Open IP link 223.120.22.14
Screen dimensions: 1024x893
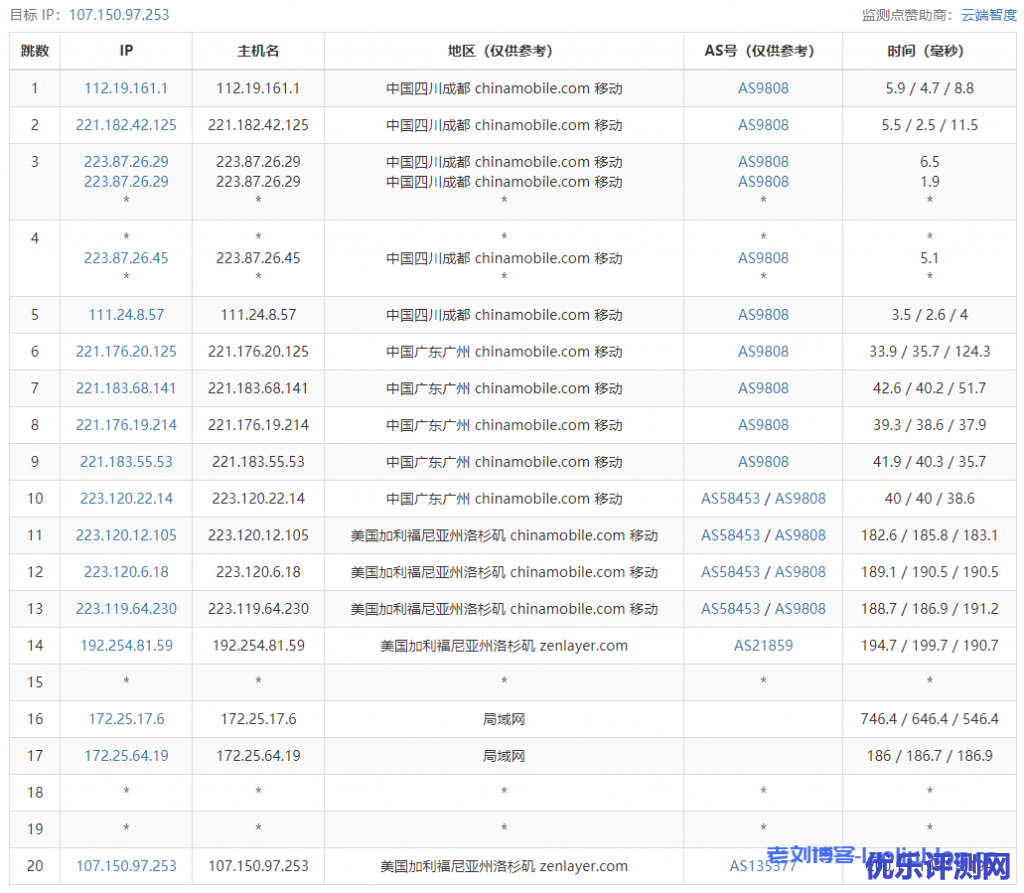click(x=126, y=498)
